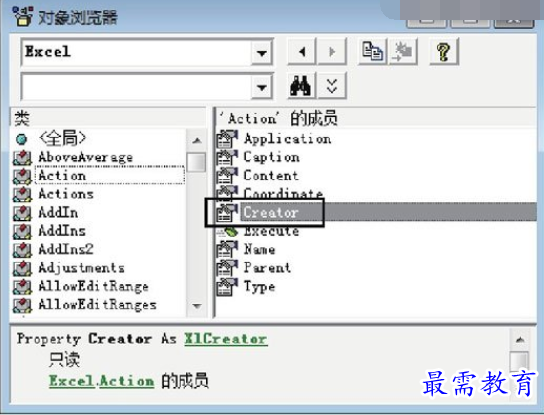Click the Creator property icon

pyautogui.click(x=227, y=213)
